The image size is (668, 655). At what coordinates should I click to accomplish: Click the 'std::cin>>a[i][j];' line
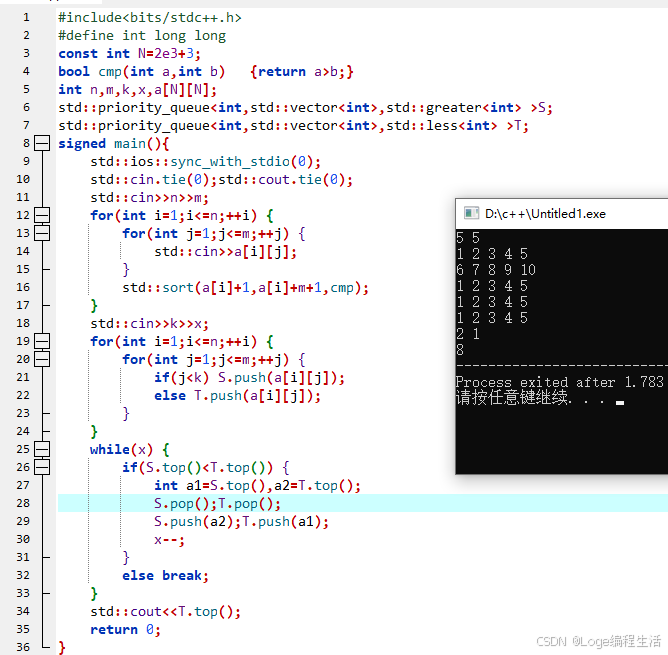tap(225, 251)
